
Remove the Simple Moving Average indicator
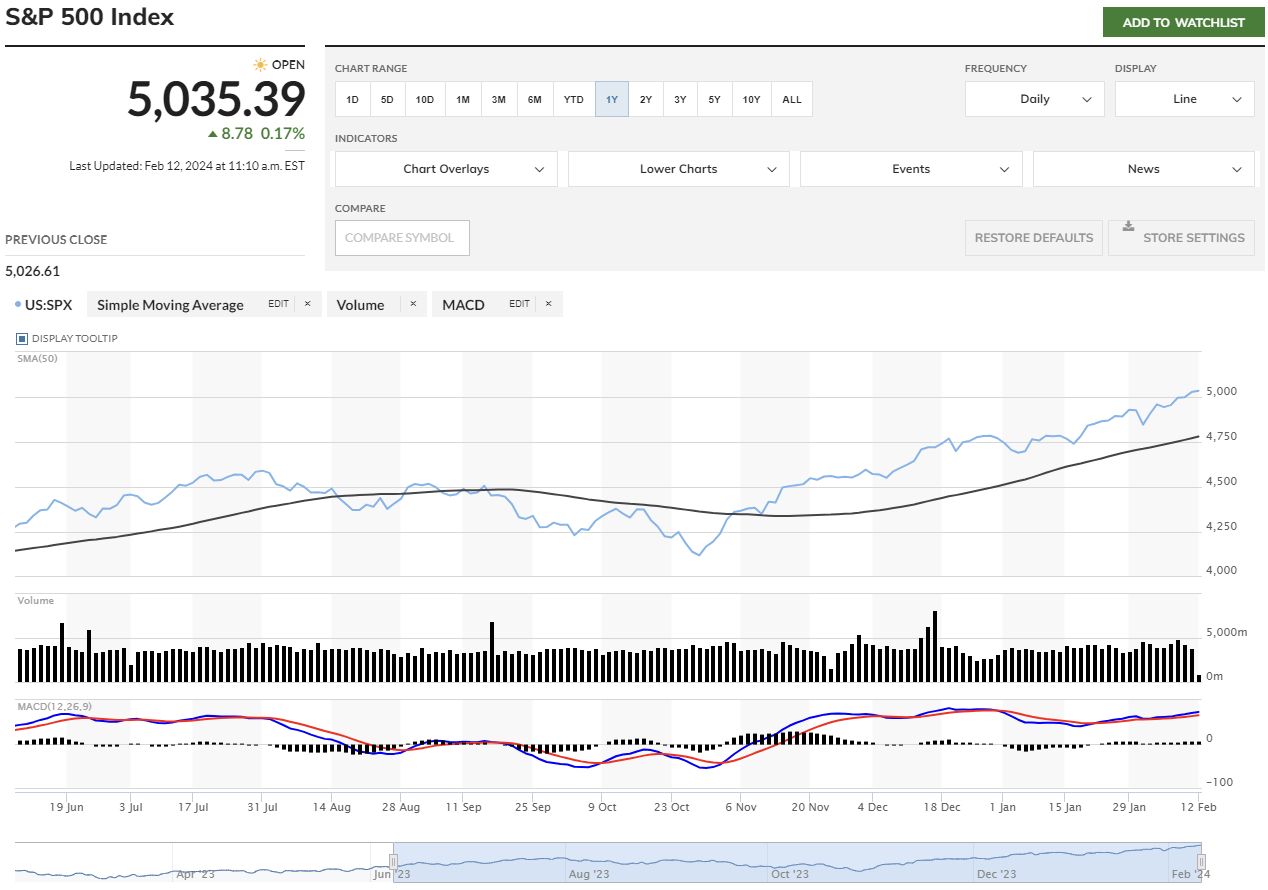[308, 304]
